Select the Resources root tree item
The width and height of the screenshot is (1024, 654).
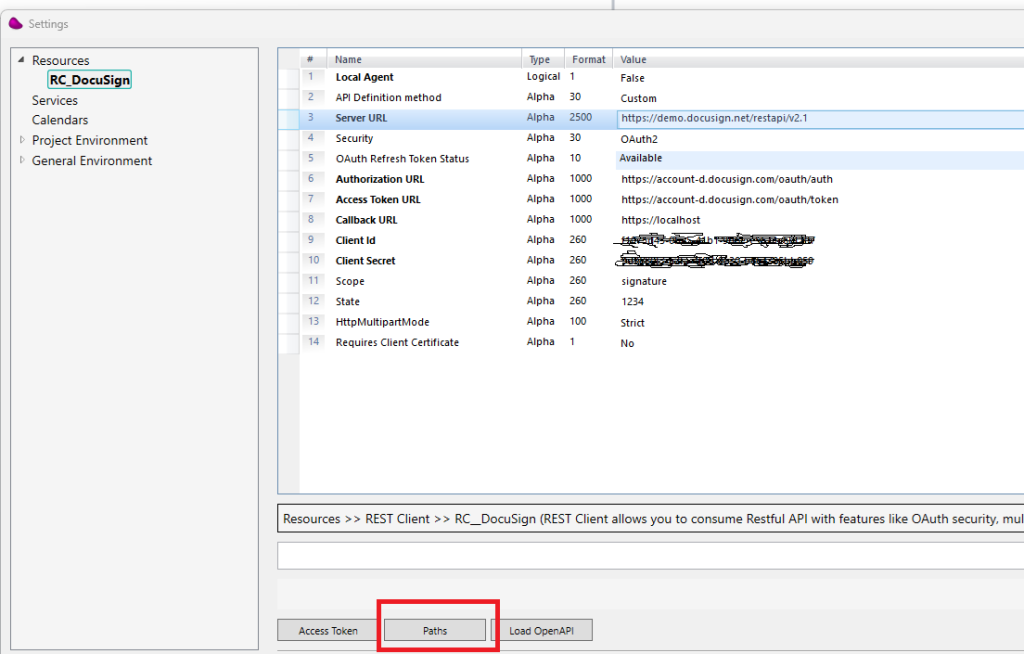[x=61, y=60]
